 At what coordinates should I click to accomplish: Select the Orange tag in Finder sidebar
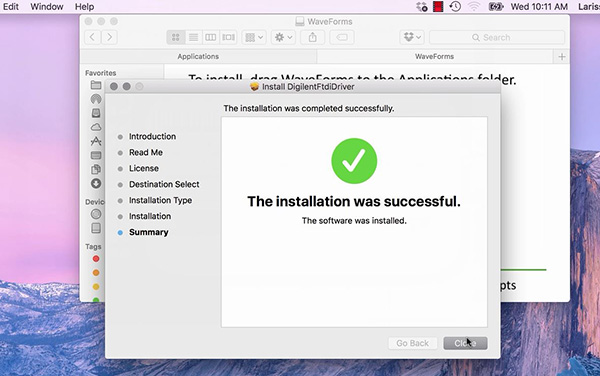click(x=96, y=272)
